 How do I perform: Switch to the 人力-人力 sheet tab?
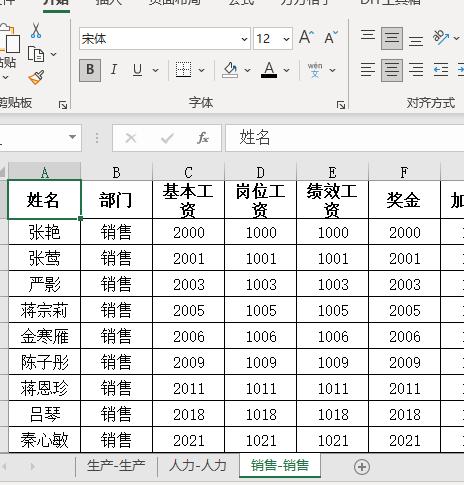click(198, 466)
